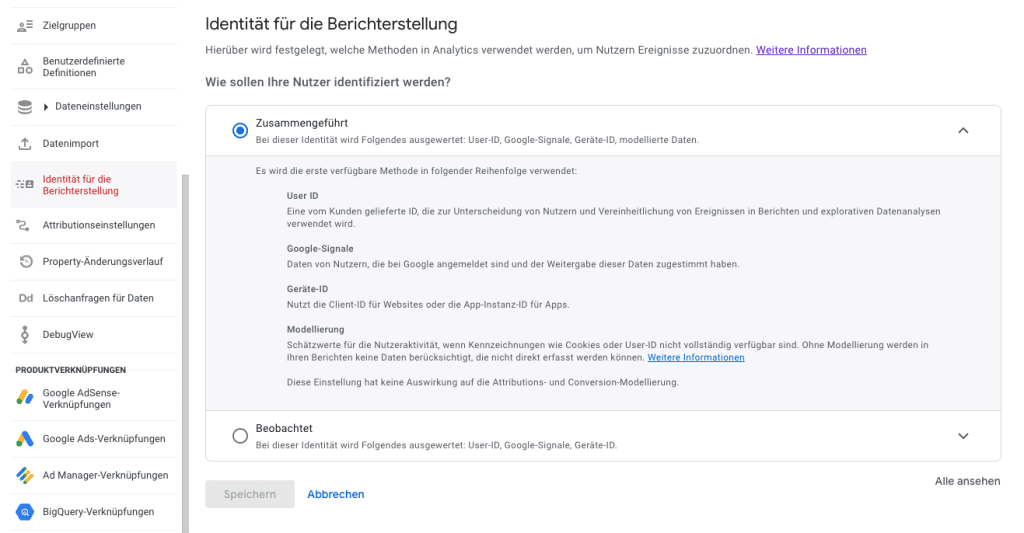Click the Ad Manager logo icon
The image size is (1024, 533).
(x=25, y=476)
